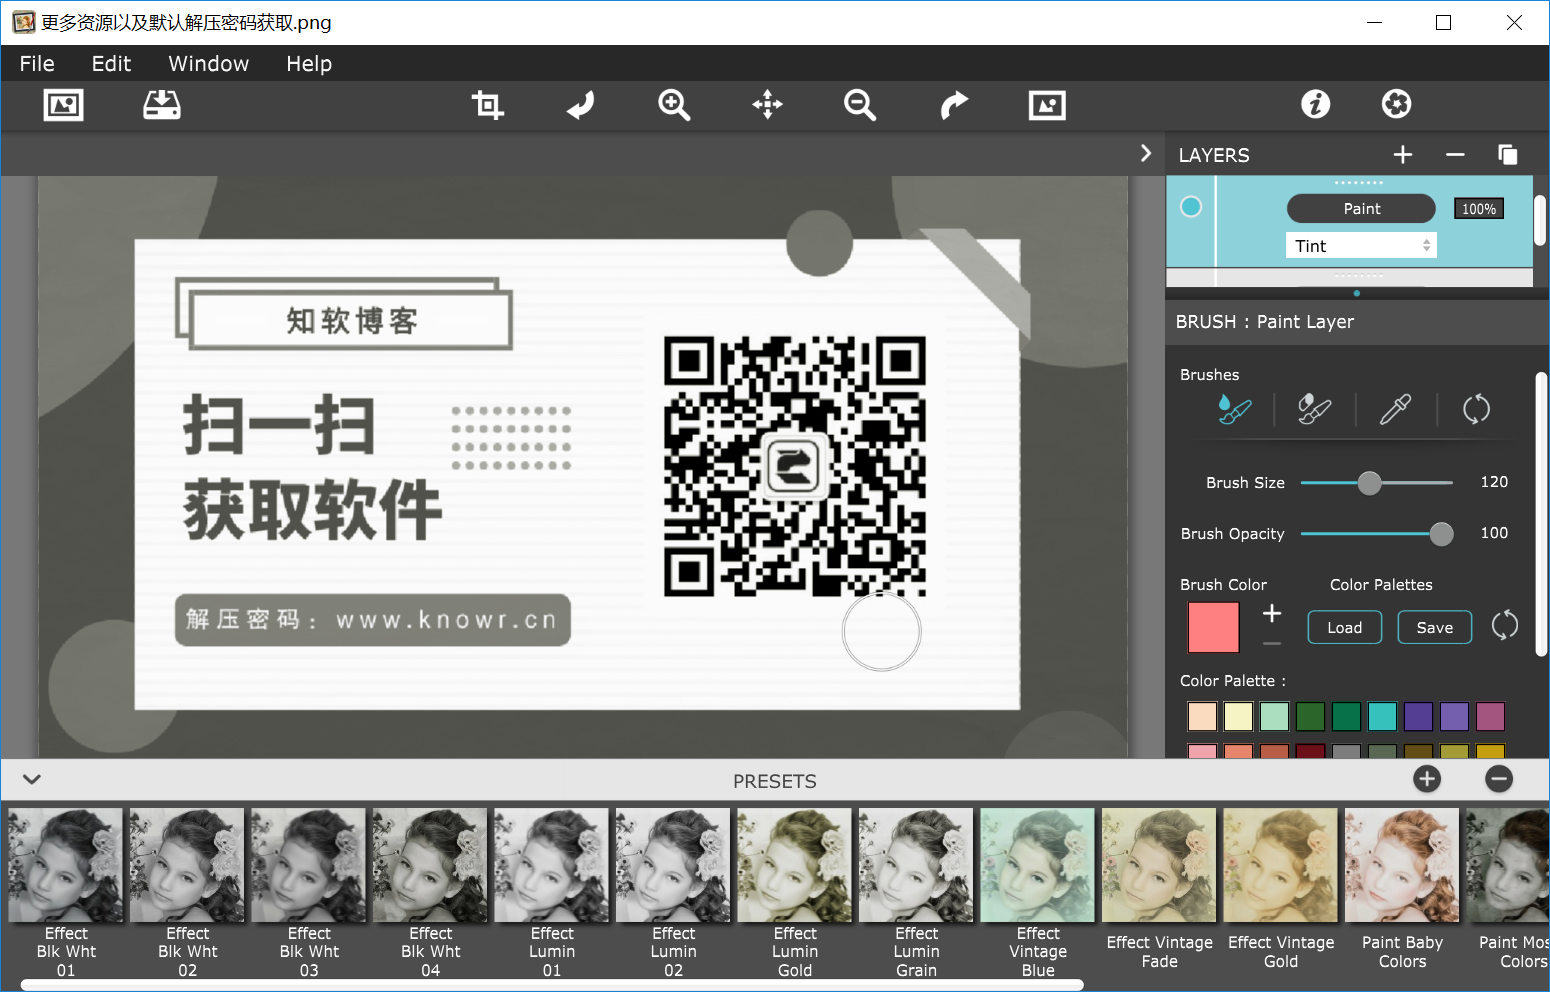Apply Effect Blk Wht 03 preset
Viewport: 1550px width, 992px height.
point(309,893)
